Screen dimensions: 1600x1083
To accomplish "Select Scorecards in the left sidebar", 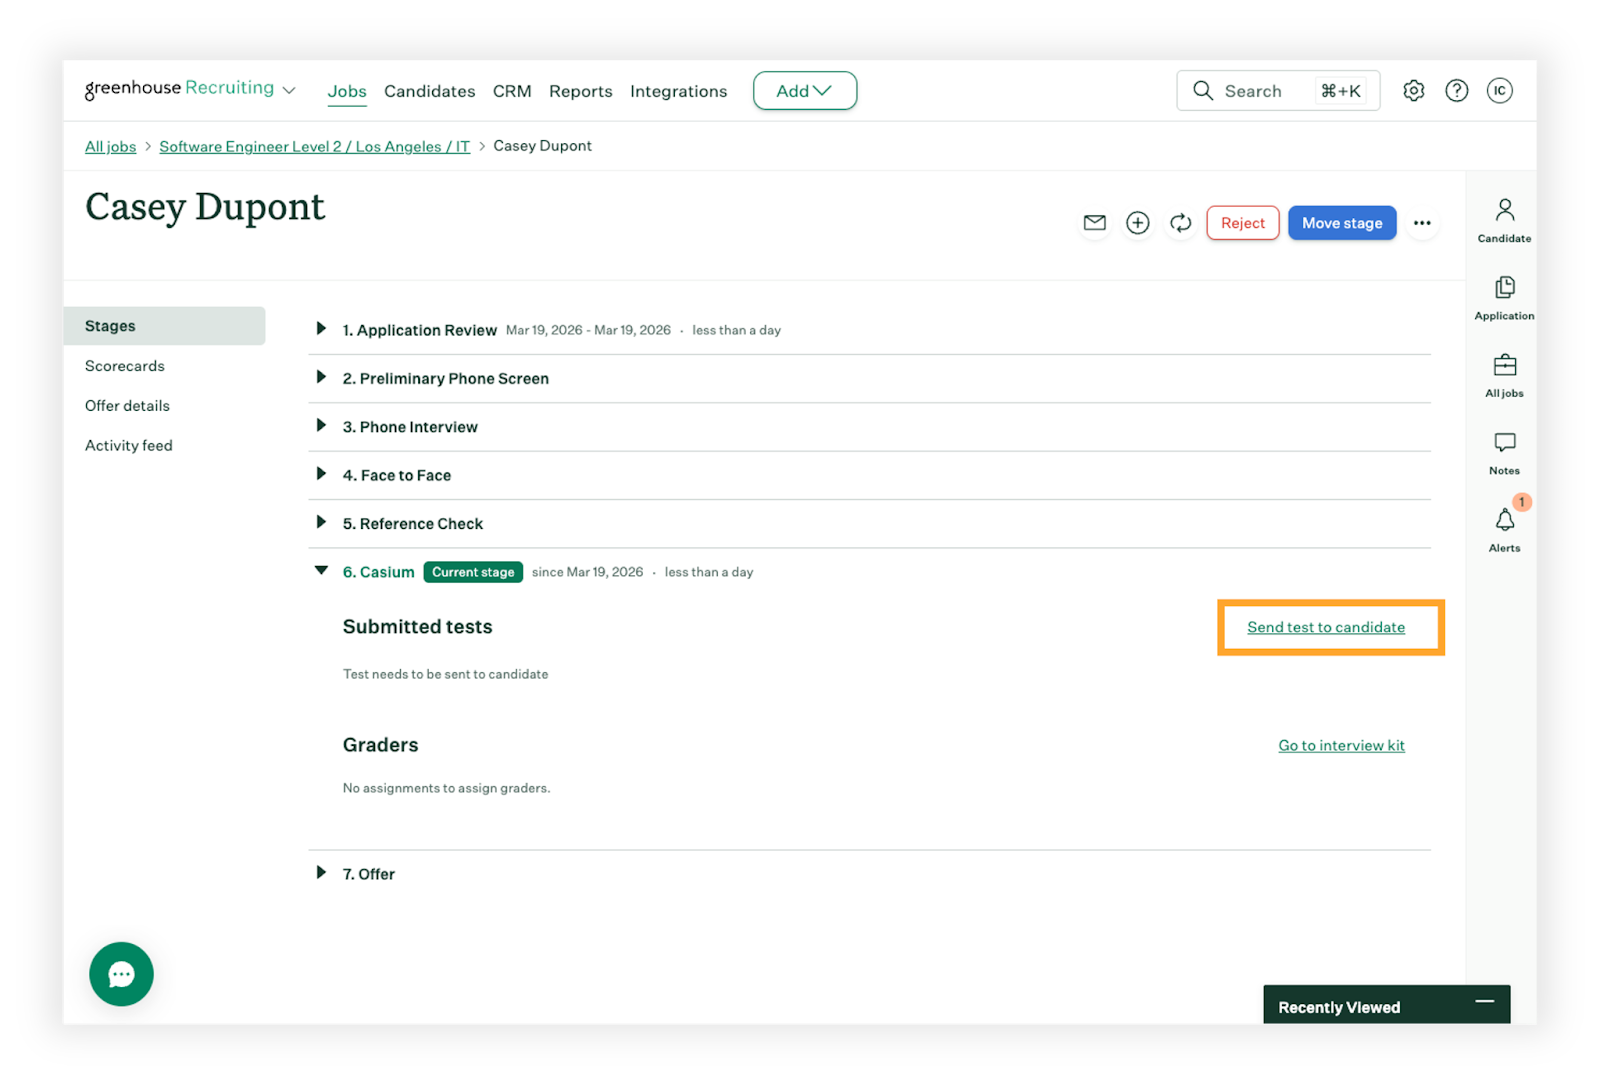I will 125,366.
